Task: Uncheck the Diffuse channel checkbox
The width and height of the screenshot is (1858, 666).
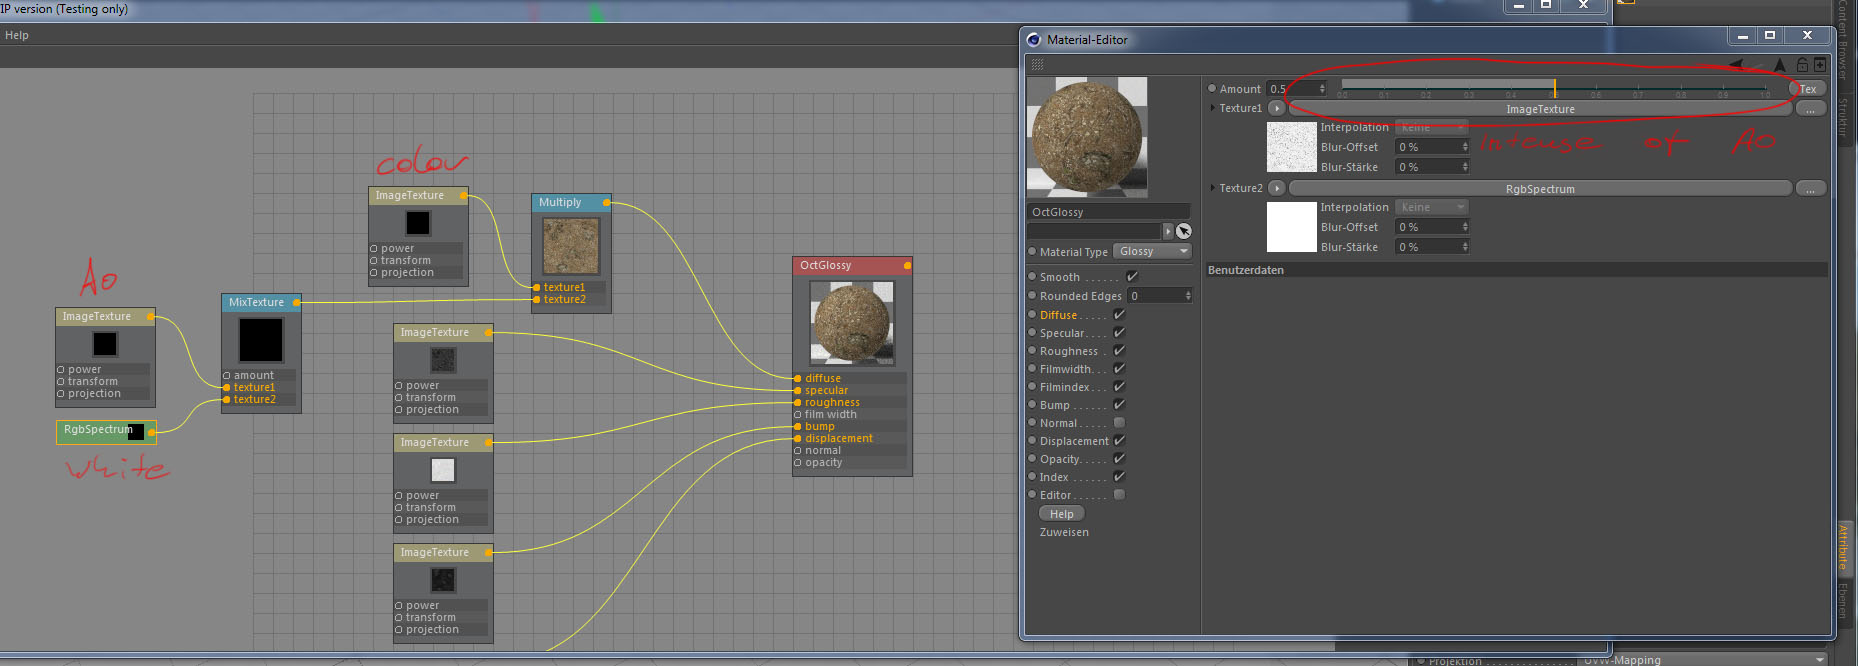Action: (x=1119, y=315)
